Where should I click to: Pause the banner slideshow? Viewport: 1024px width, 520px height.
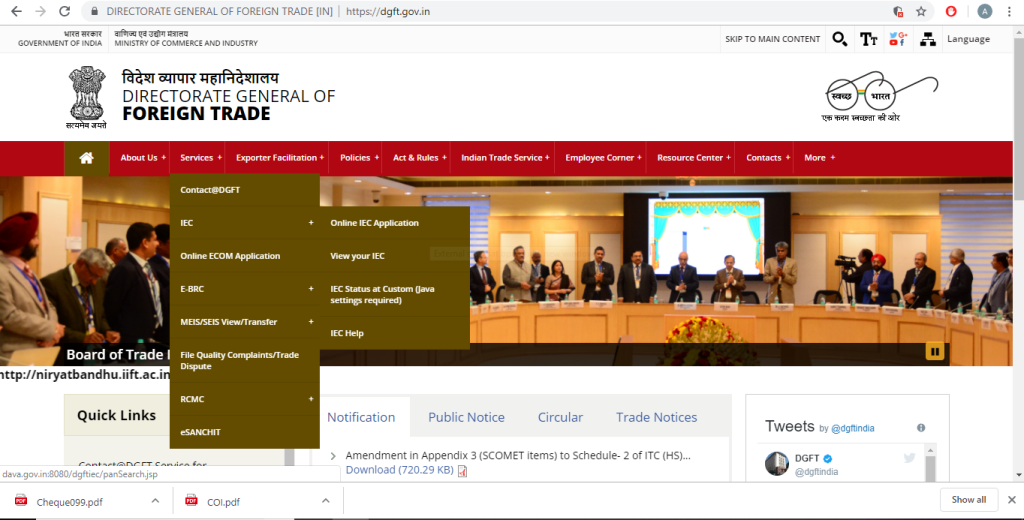(935, 351)
